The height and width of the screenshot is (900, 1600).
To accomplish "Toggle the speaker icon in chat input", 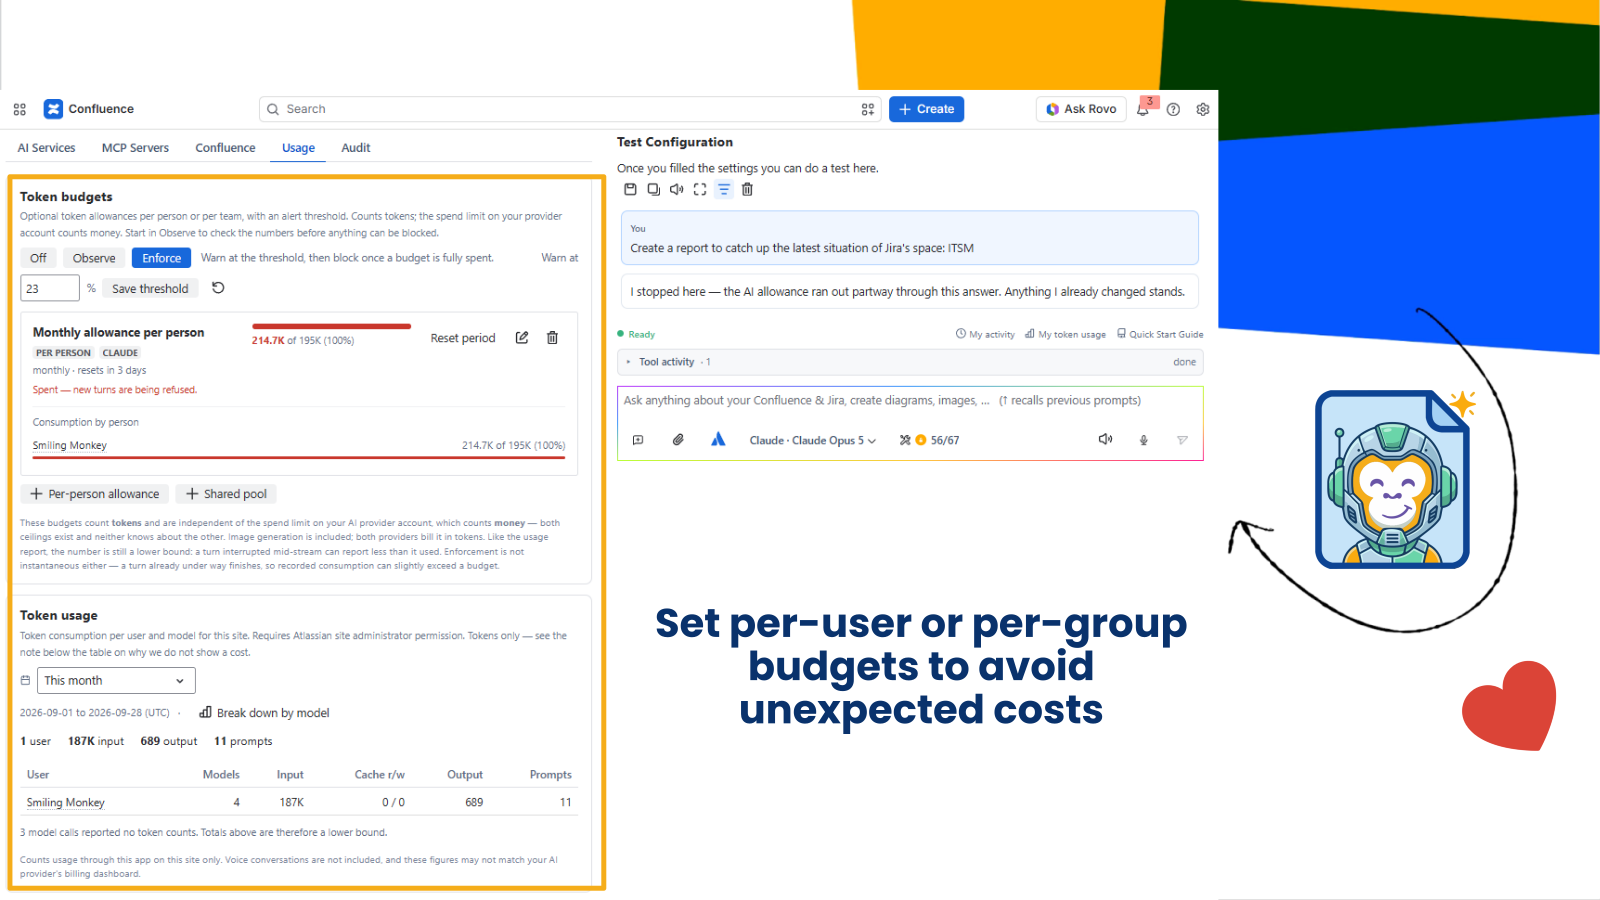I will pyautogui.click(x=1105, y=440).
